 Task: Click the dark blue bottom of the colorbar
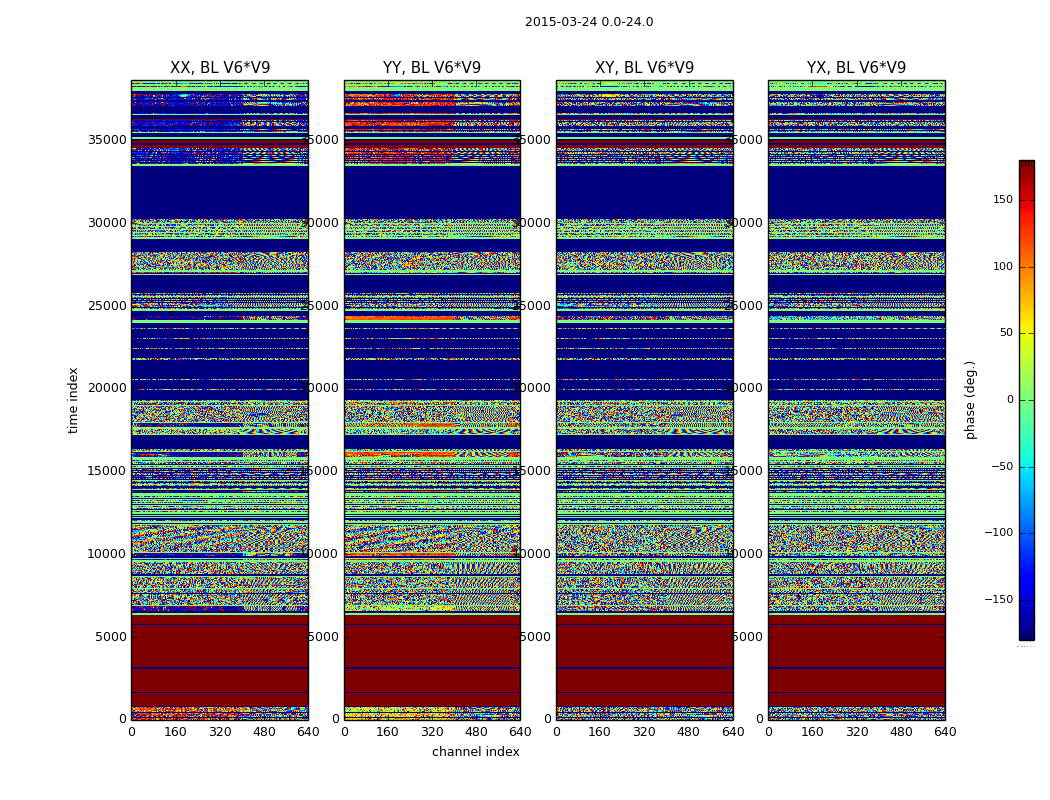[1026, 632]
